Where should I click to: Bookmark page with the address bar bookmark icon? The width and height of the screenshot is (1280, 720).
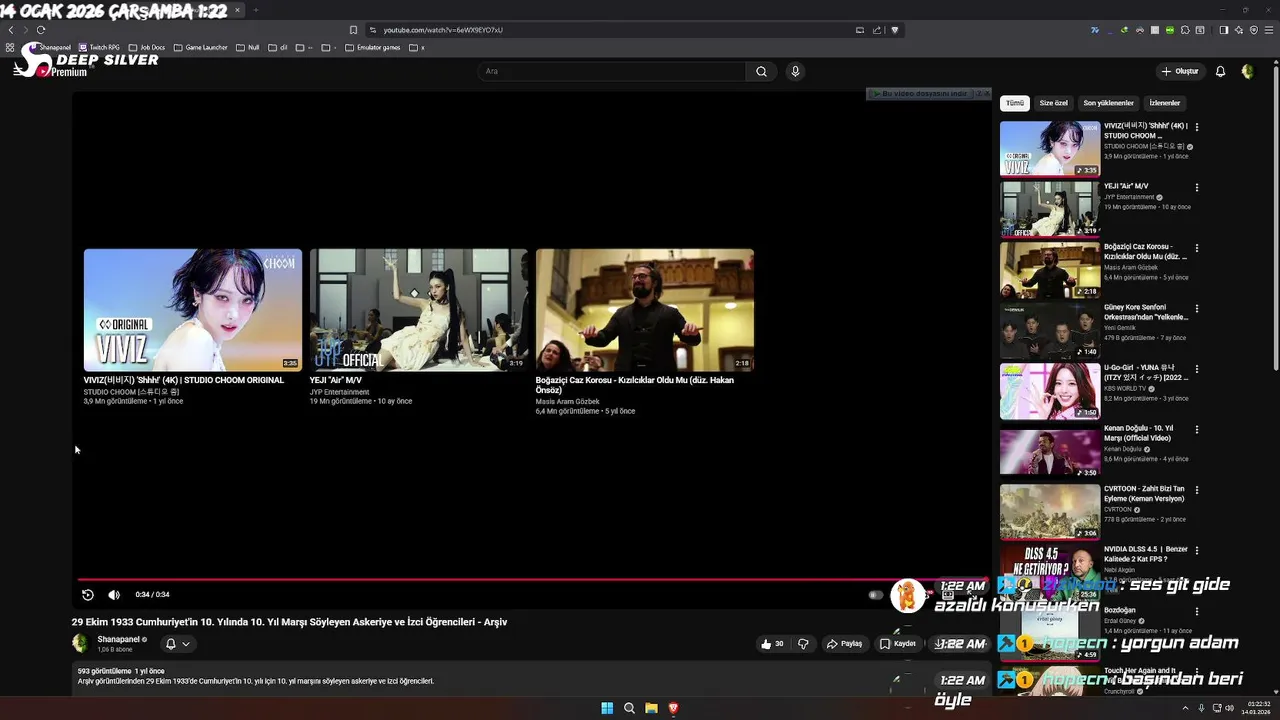click(353, 30)
